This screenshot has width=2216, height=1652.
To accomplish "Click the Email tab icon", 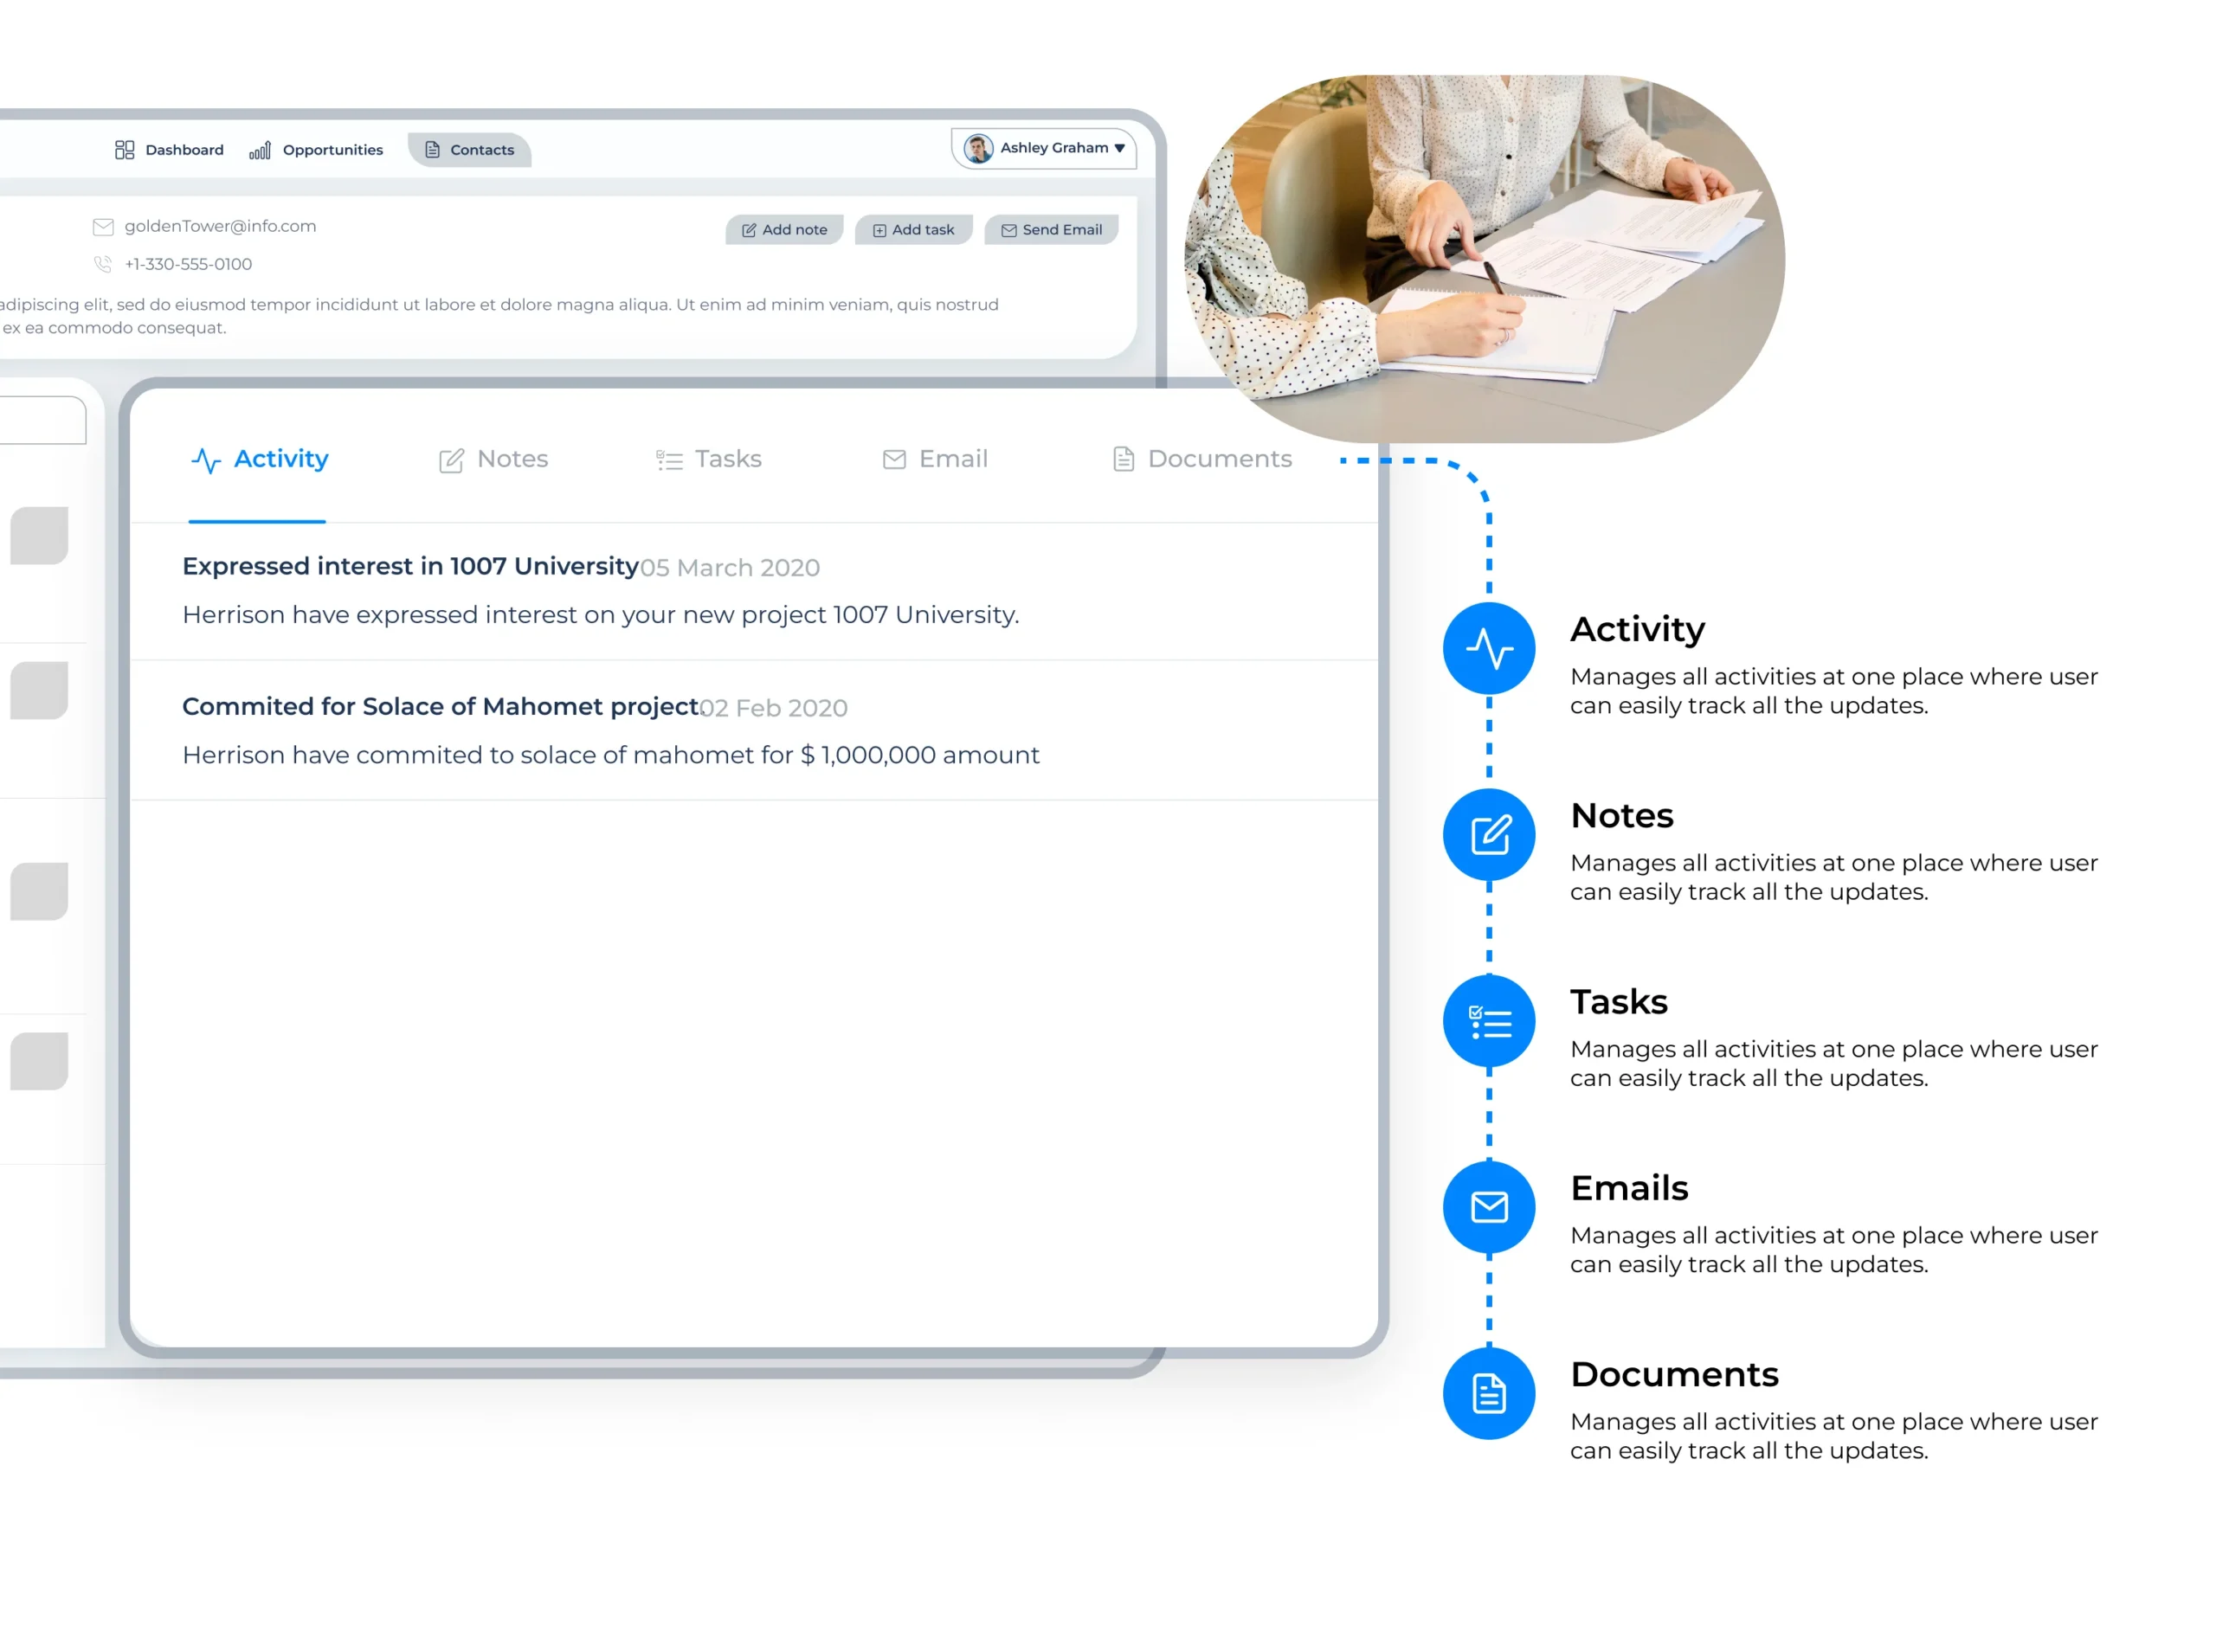I will [895, 460].
